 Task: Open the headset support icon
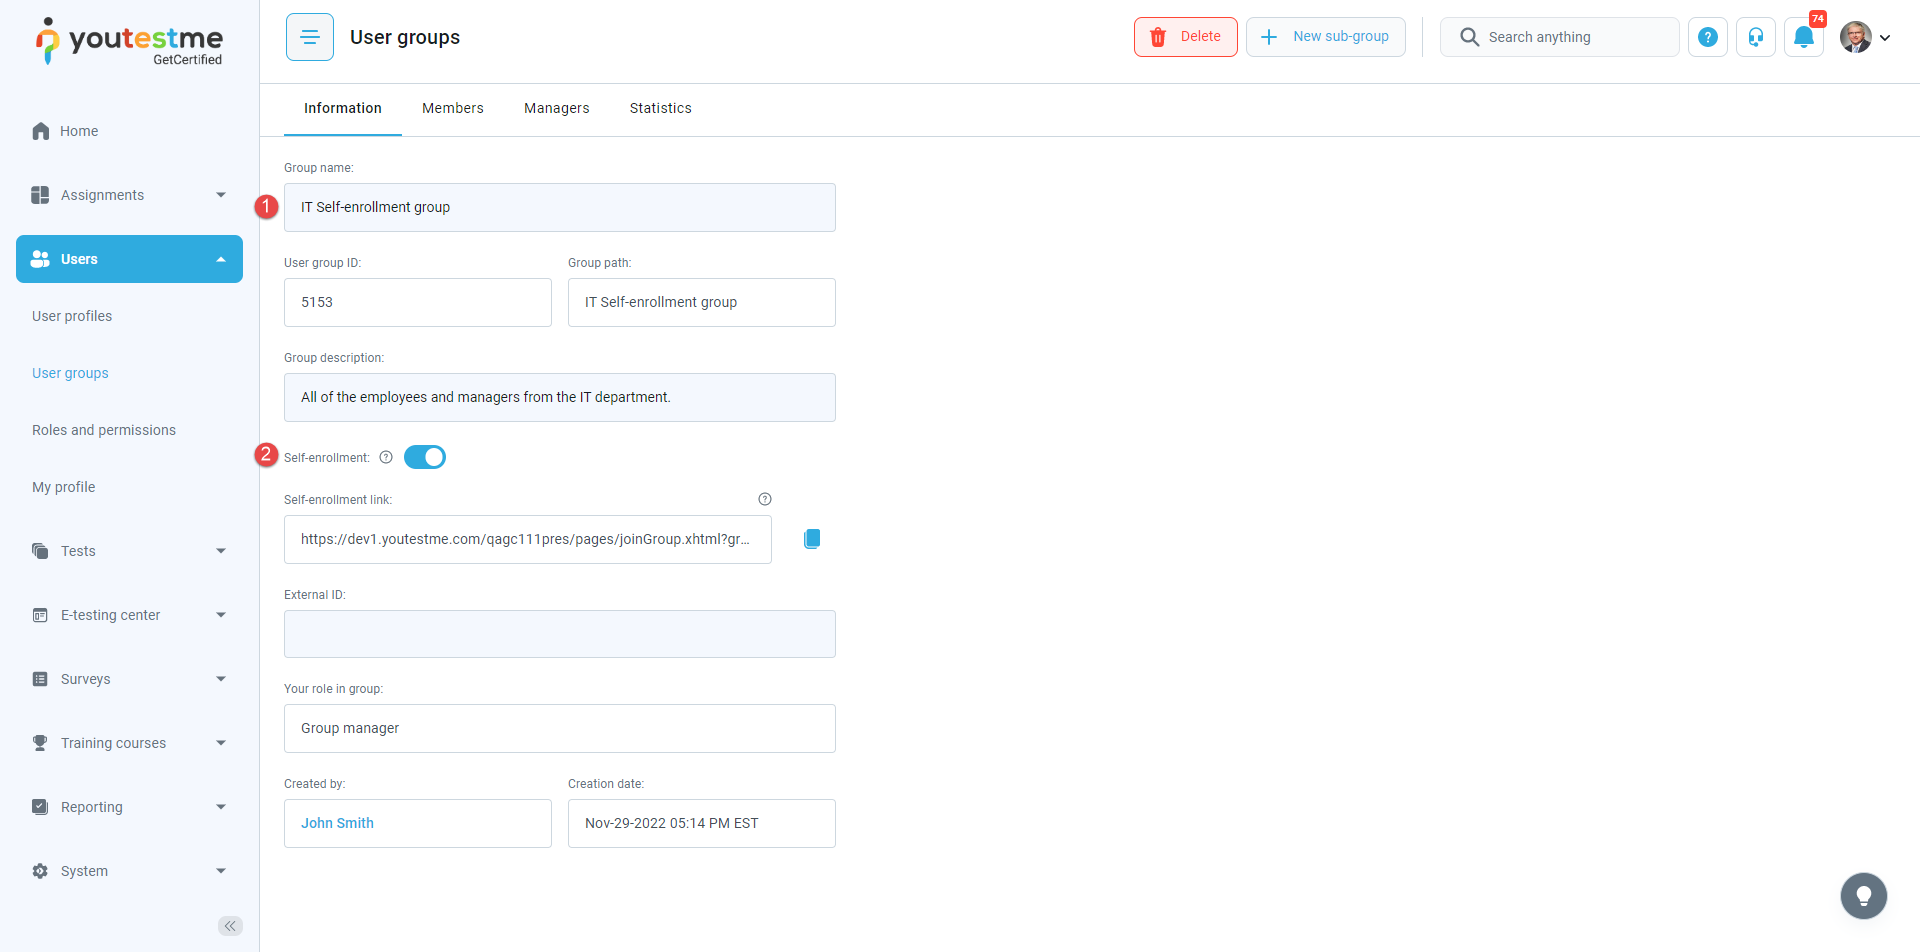(x=1756, y=37)
